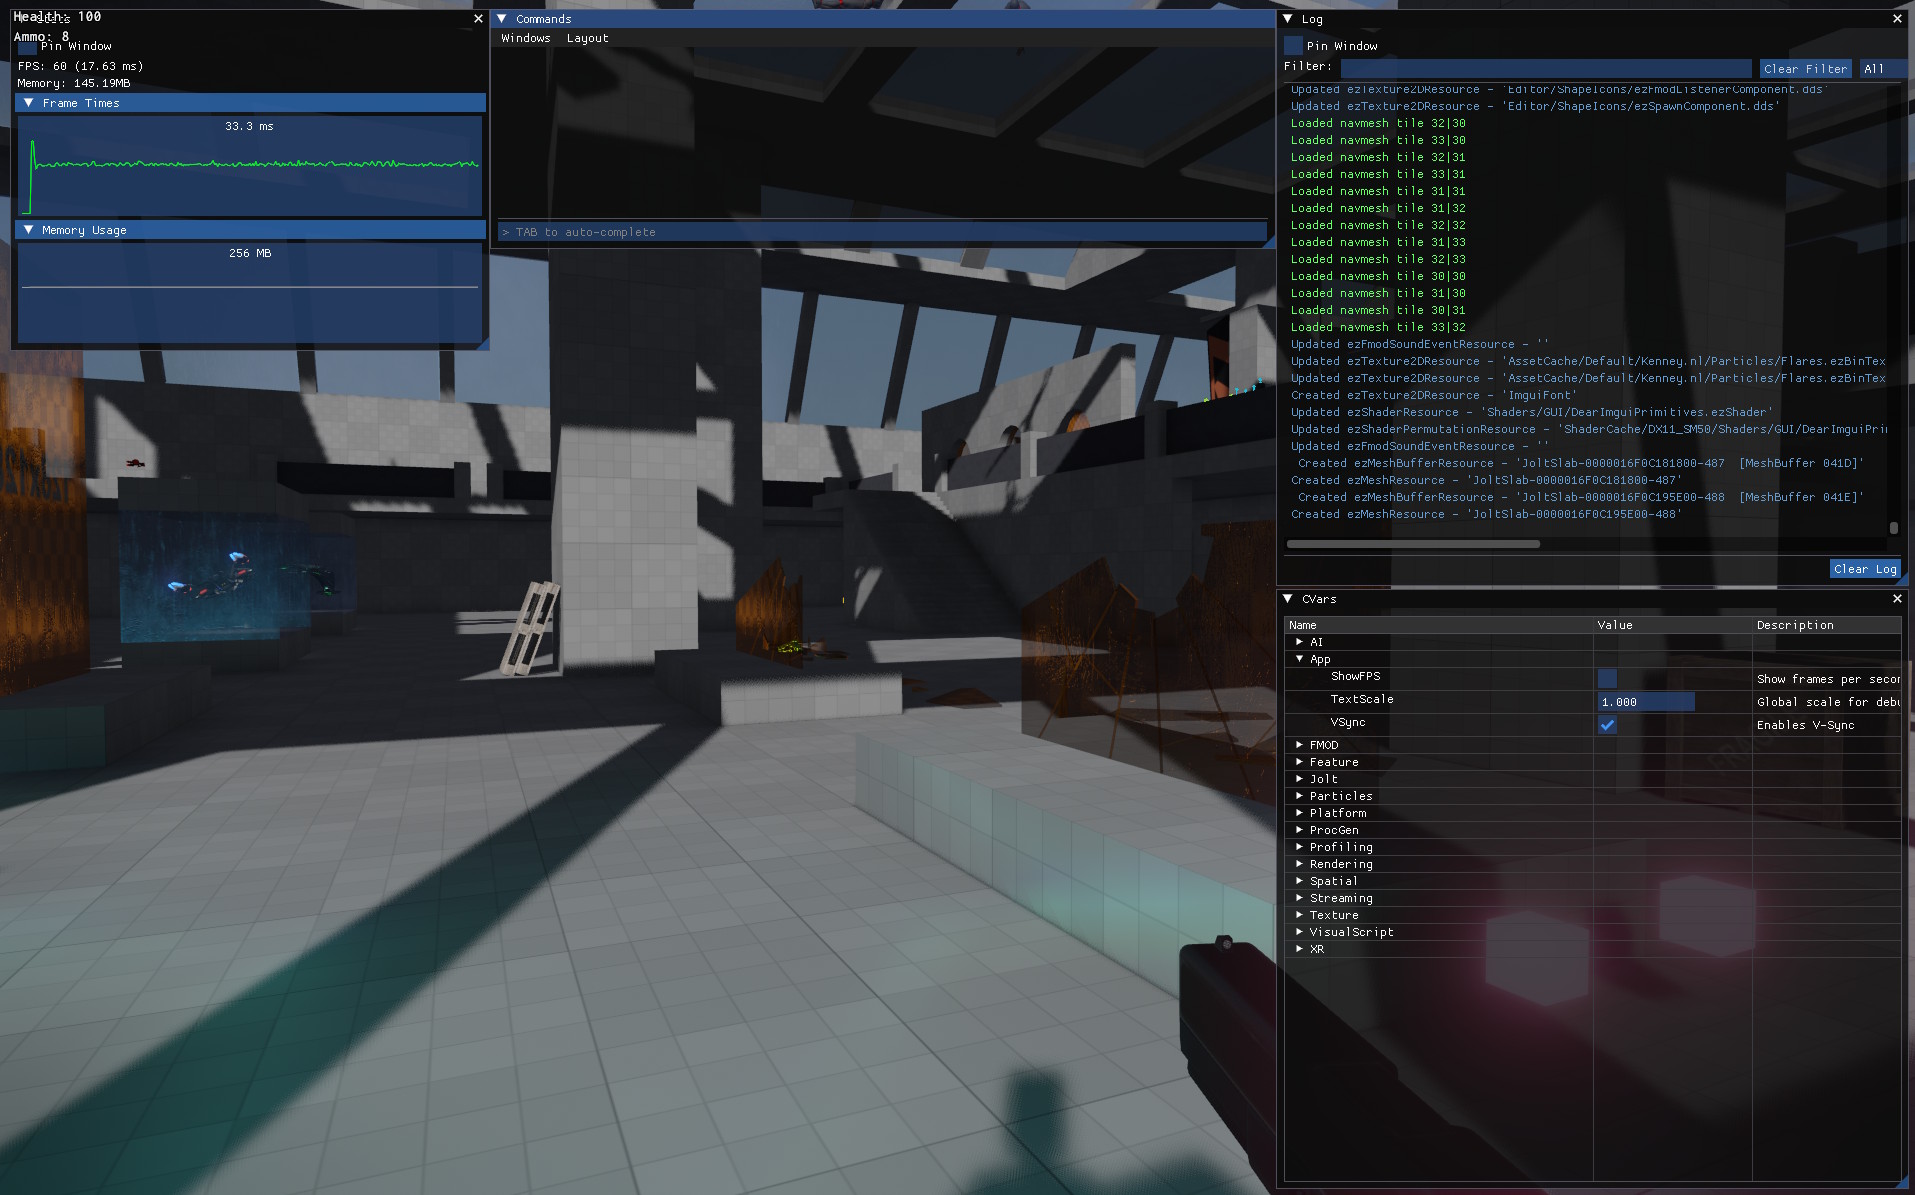This screenshot has width=1915, height=1195.
Task: Collapse the Memory Usage section
Action: coord(28,229)
